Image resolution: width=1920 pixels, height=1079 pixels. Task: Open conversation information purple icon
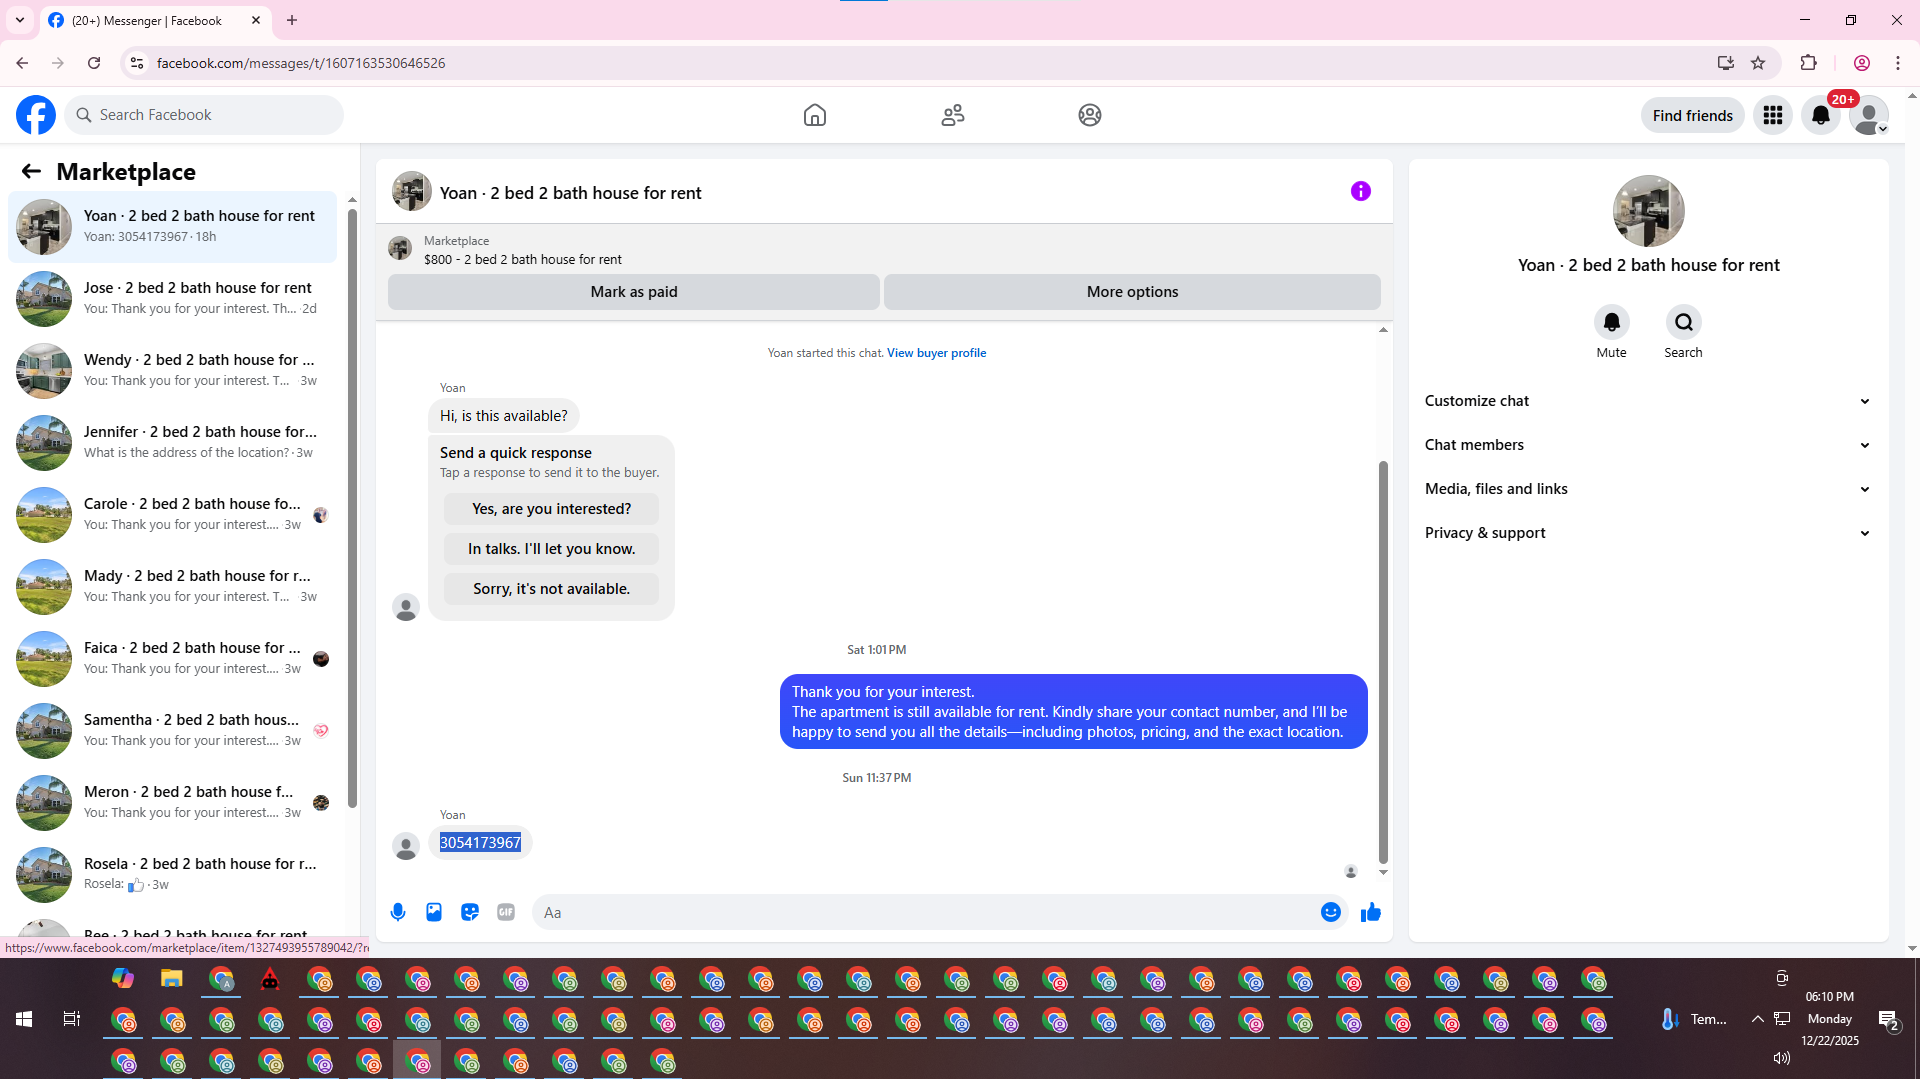pos(1361,191)
